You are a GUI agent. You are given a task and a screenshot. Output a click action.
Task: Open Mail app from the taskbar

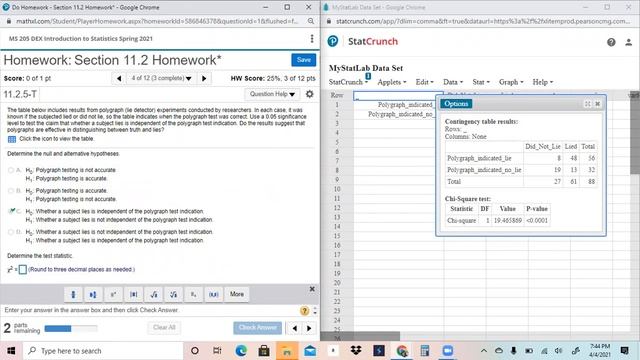tap(310, 351)
